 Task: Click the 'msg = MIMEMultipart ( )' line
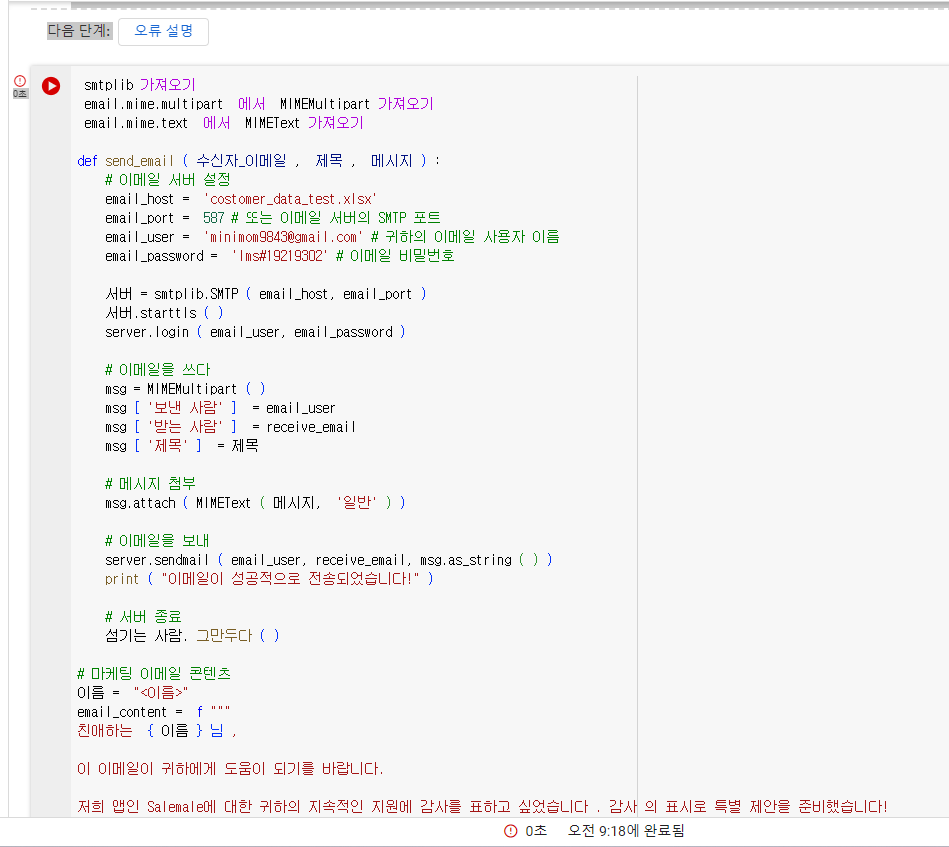point(185,389)
